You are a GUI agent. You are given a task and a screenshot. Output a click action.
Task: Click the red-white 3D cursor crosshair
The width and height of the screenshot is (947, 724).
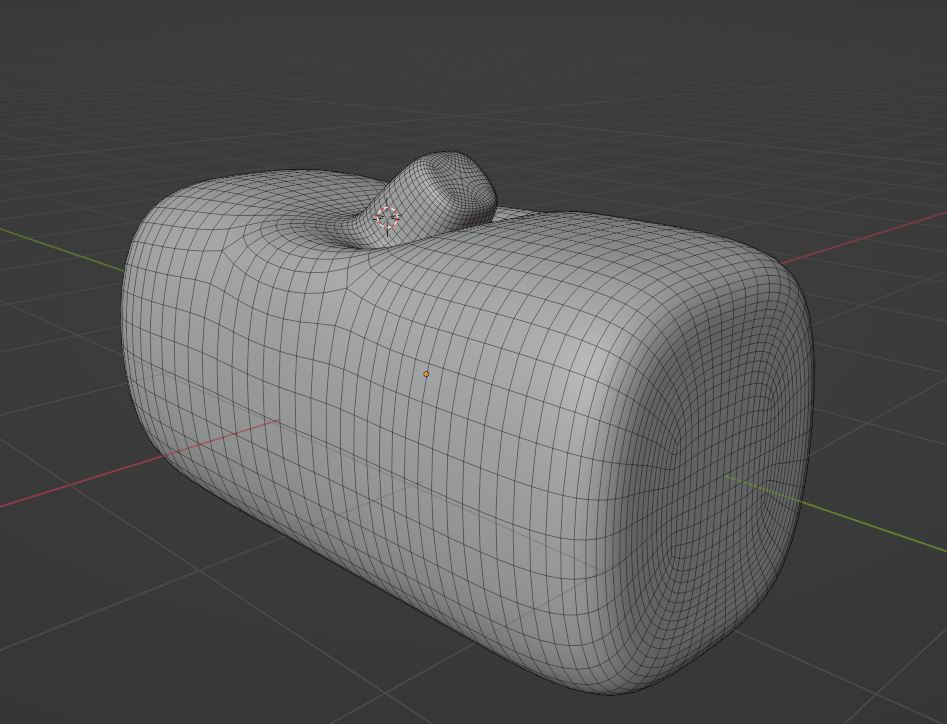[387, 217]
